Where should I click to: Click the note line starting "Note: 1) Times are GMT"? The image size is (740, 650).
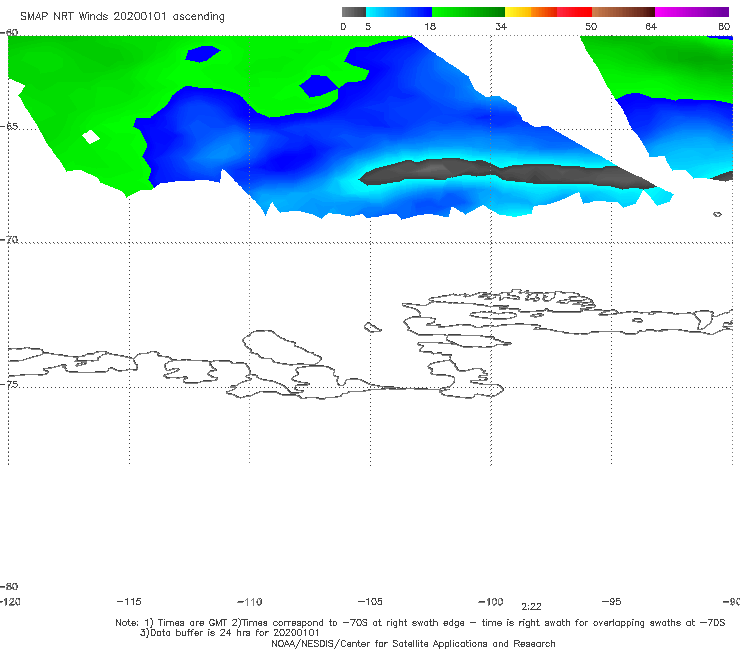420,623
